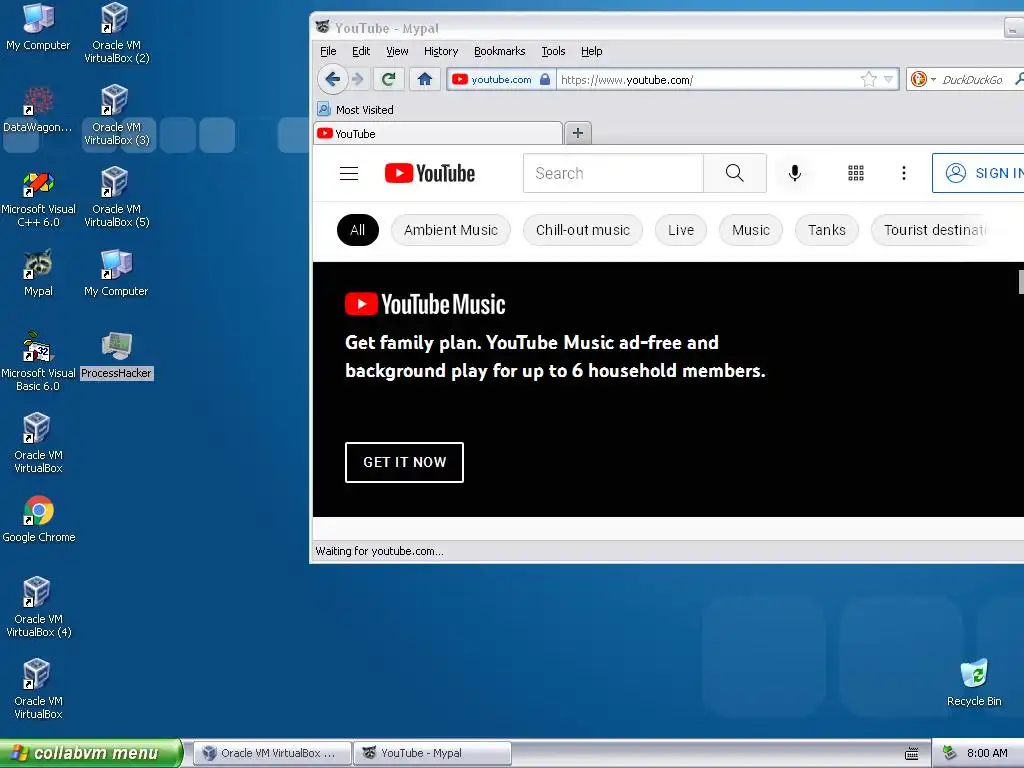Screen dimensions: 1024x768
Task: Select the All filter chip
Action: click(x=357, y=230)
